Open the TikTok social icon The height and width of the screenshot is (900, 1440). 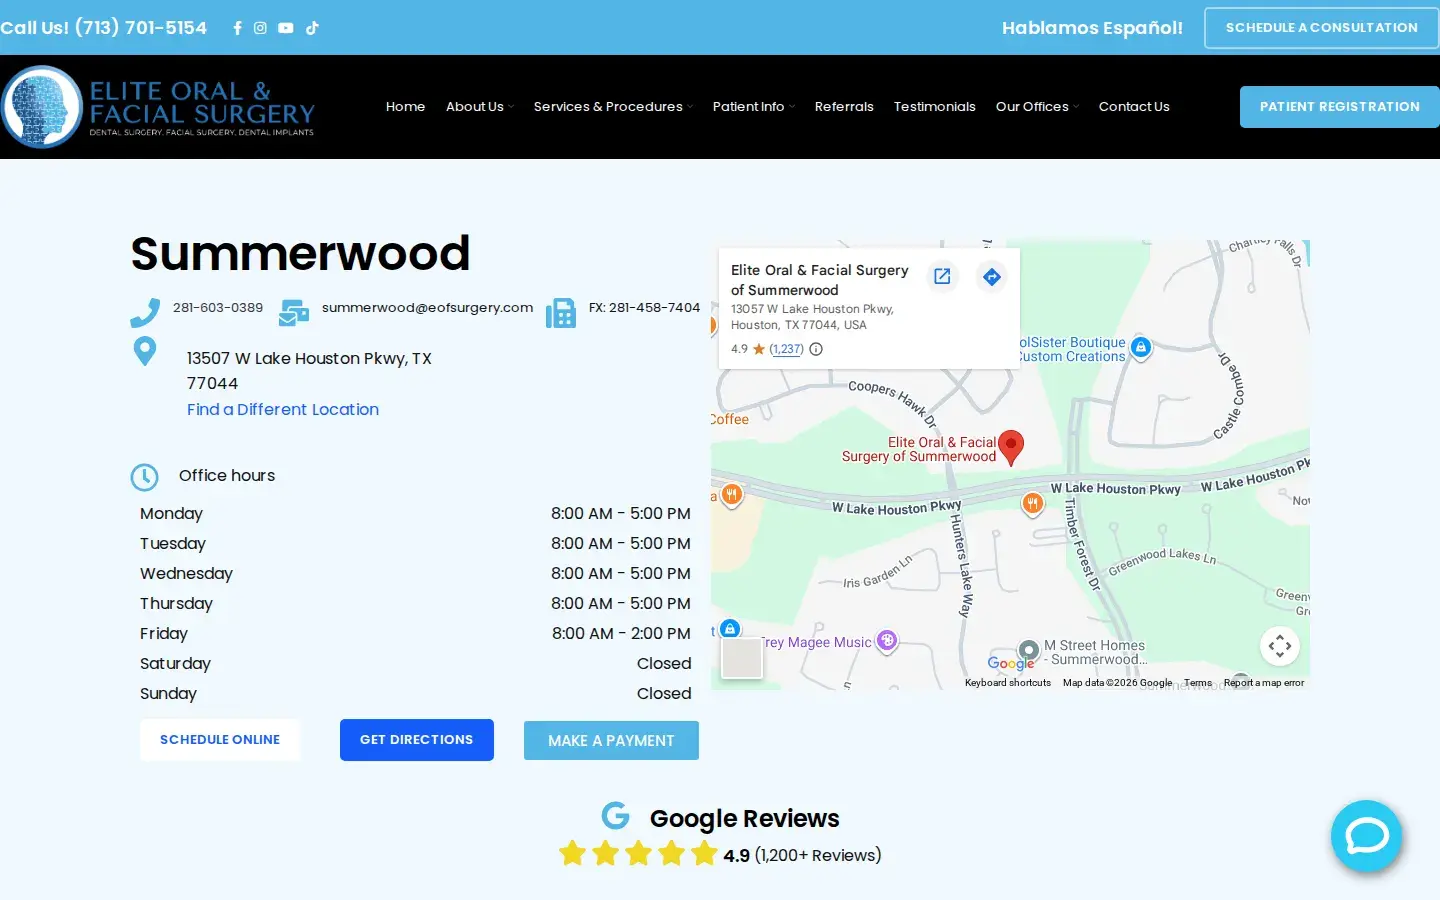[312, 28]
